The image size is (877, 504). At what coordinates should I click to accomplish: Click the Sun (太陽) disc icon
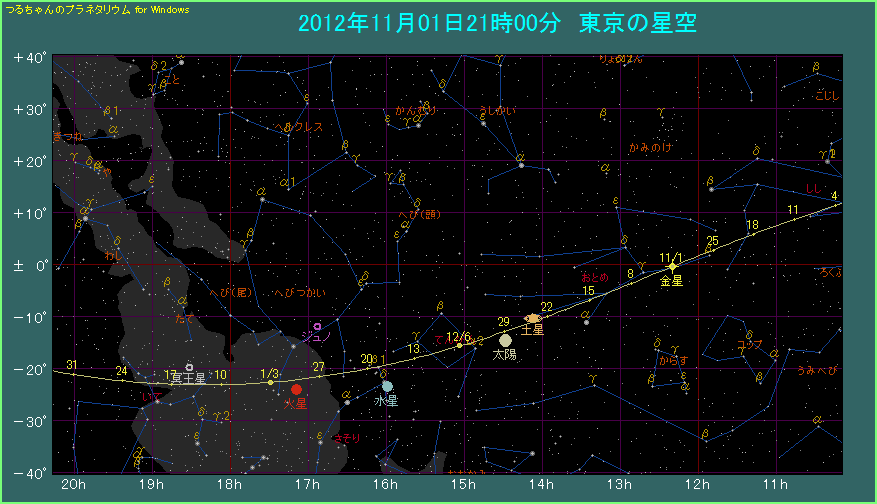click(505, 340)
